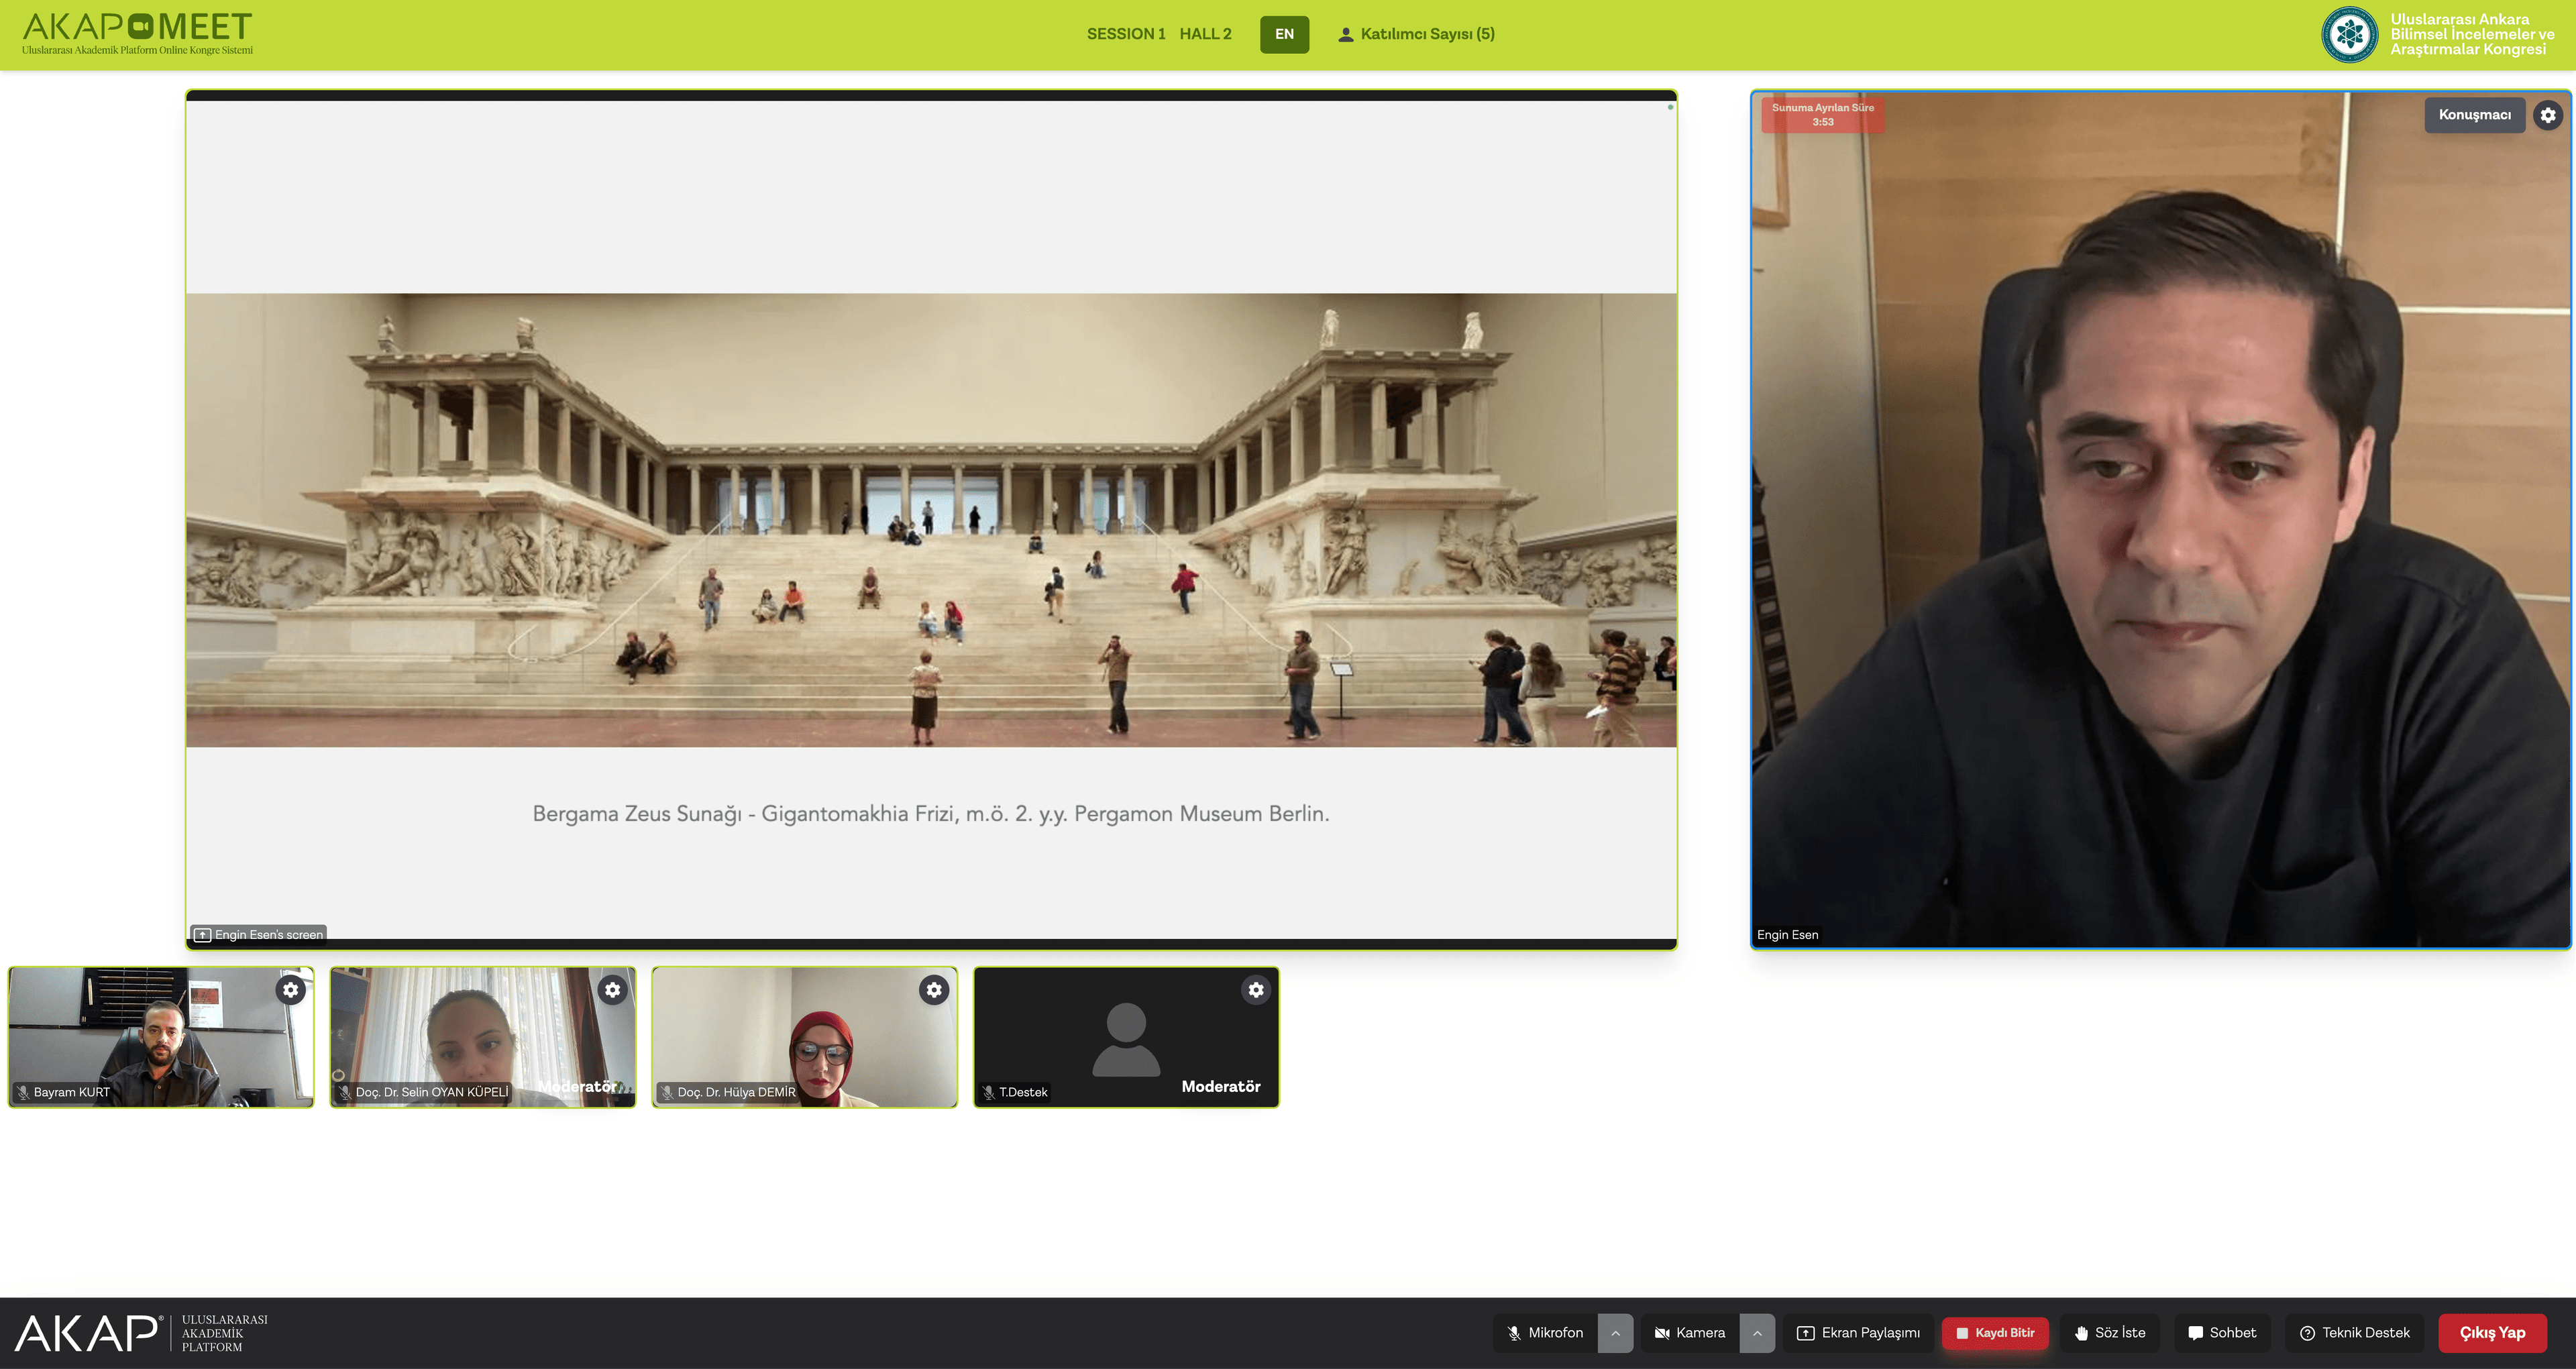Image resolution: width=2576 pixels, height=1369 pixels.
Task: Open settings gear on T.Destek tile
Action: pyautogui.click(x=1256, y=990)
